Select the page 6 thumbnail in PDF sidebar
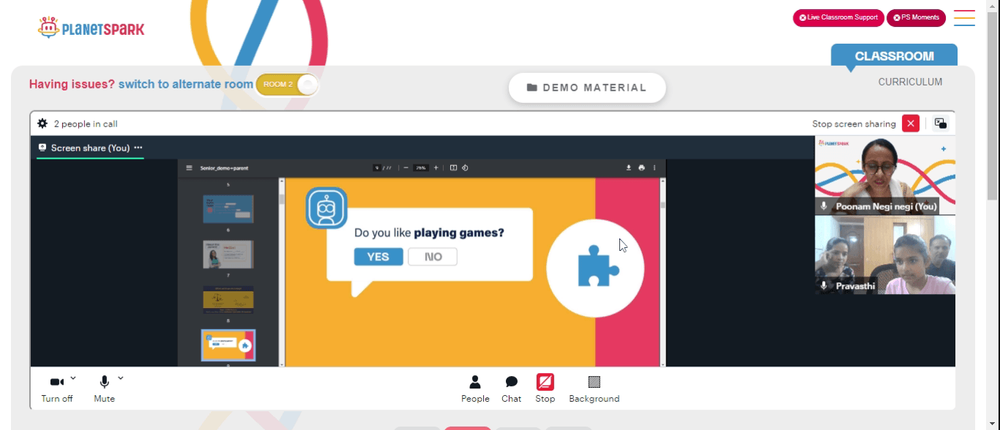 point(228,254)
